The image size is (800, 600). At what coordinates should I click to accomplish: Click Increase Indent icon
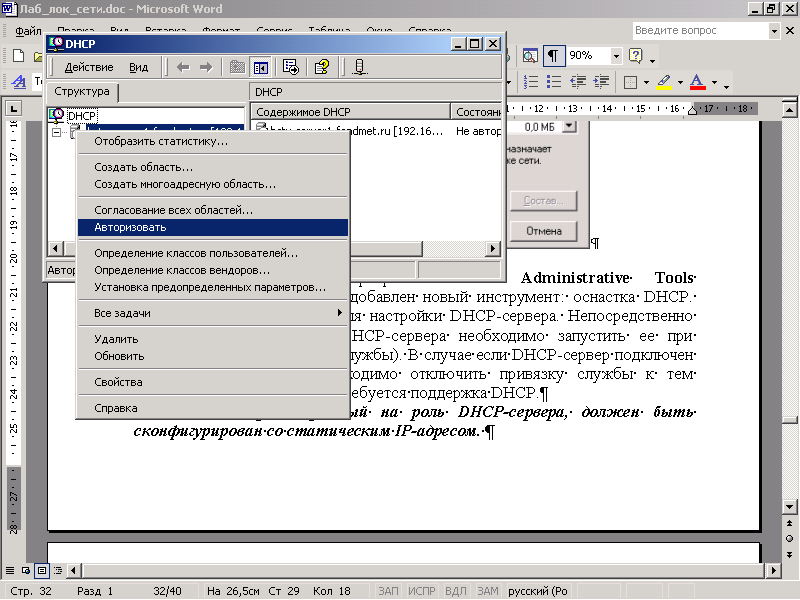[602, 82]
